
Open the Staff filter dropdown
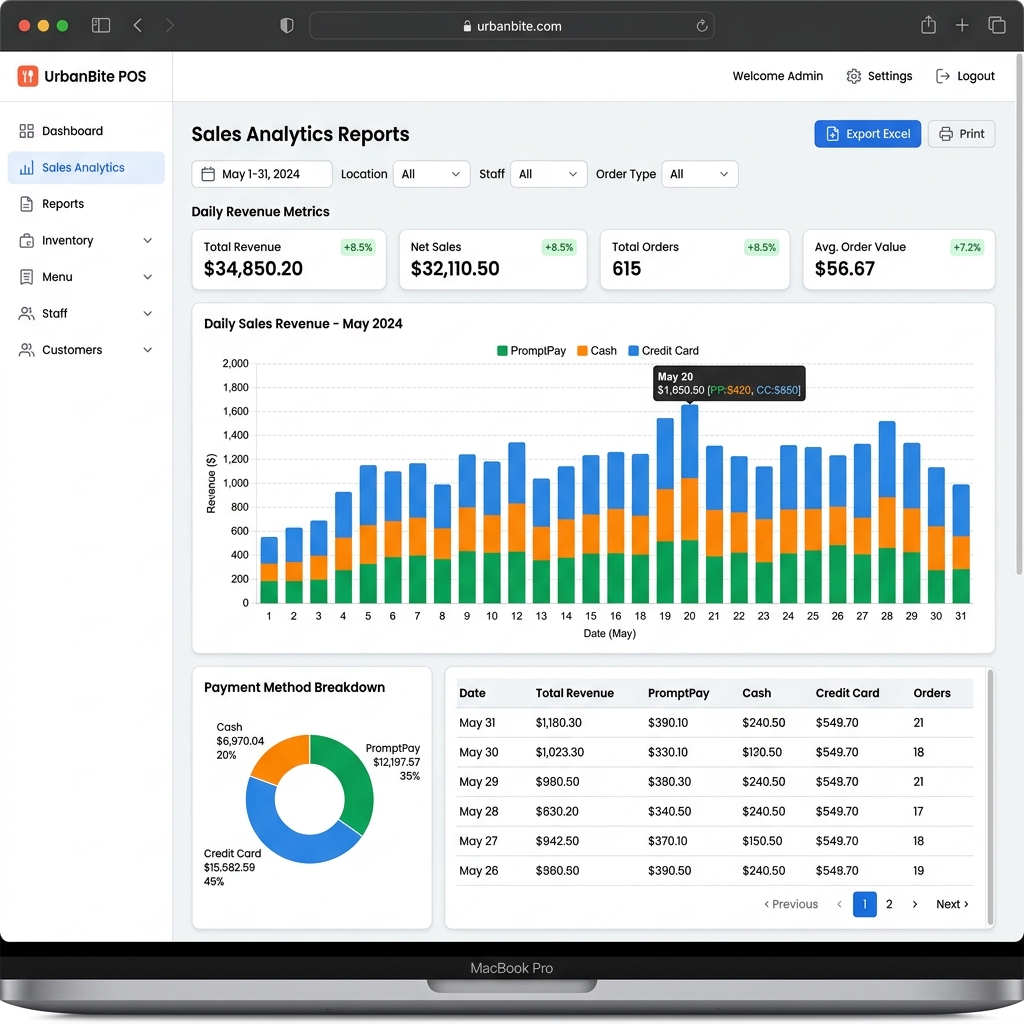click(x=549, y=174)
